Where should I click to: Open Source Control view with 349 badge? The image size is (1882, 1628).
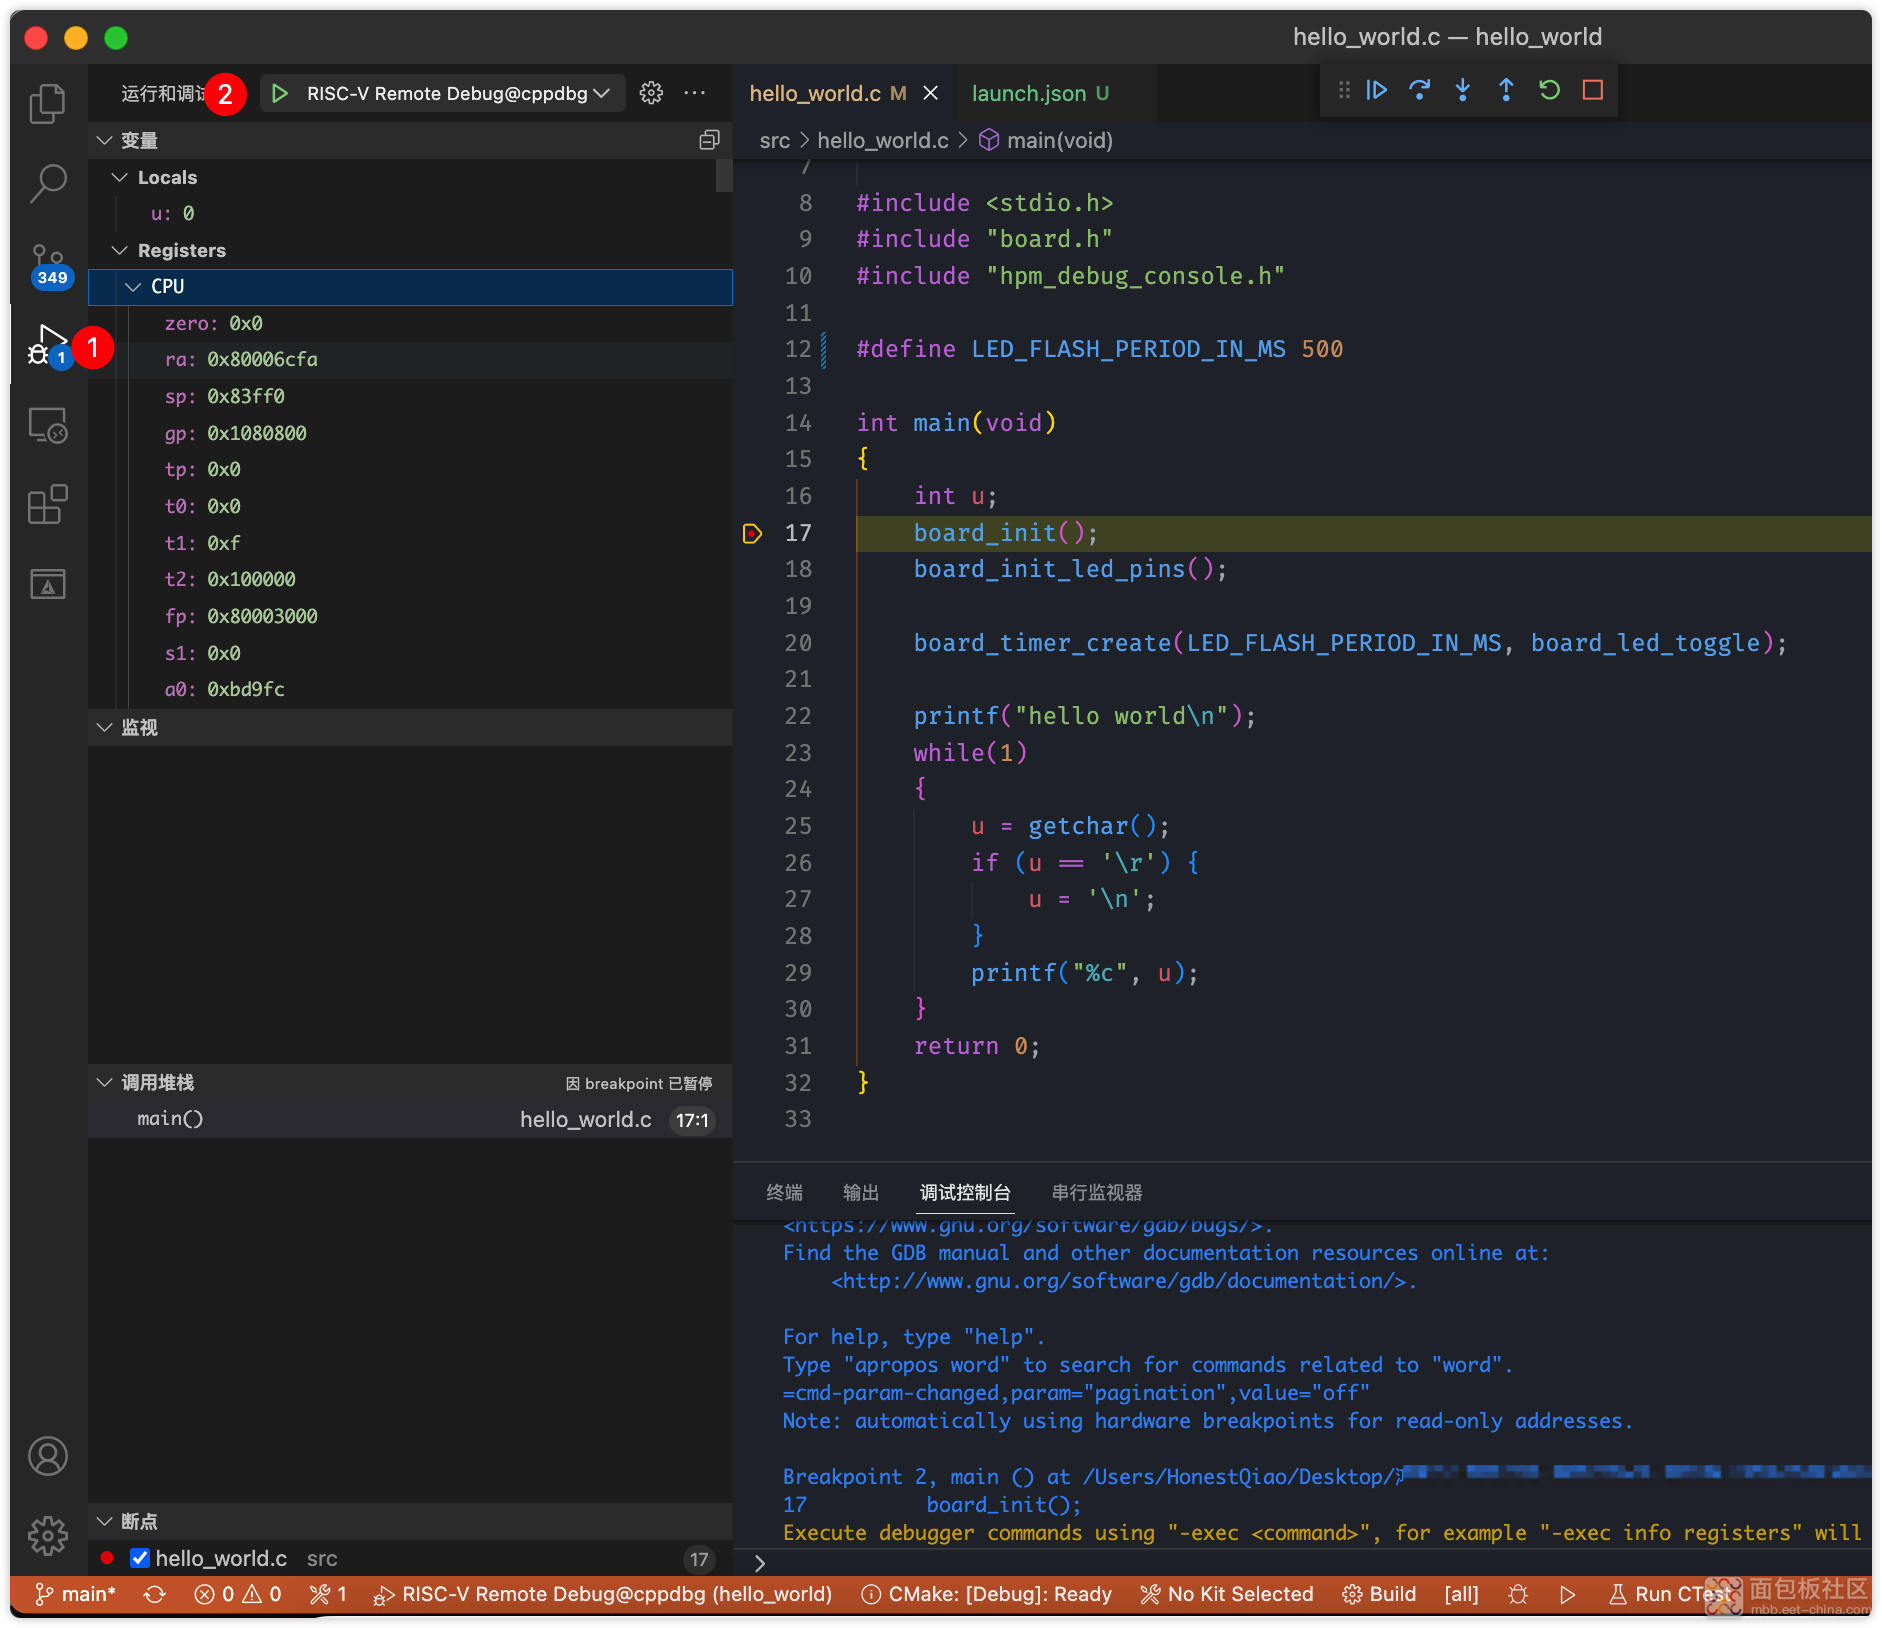[x=49, y=265]
